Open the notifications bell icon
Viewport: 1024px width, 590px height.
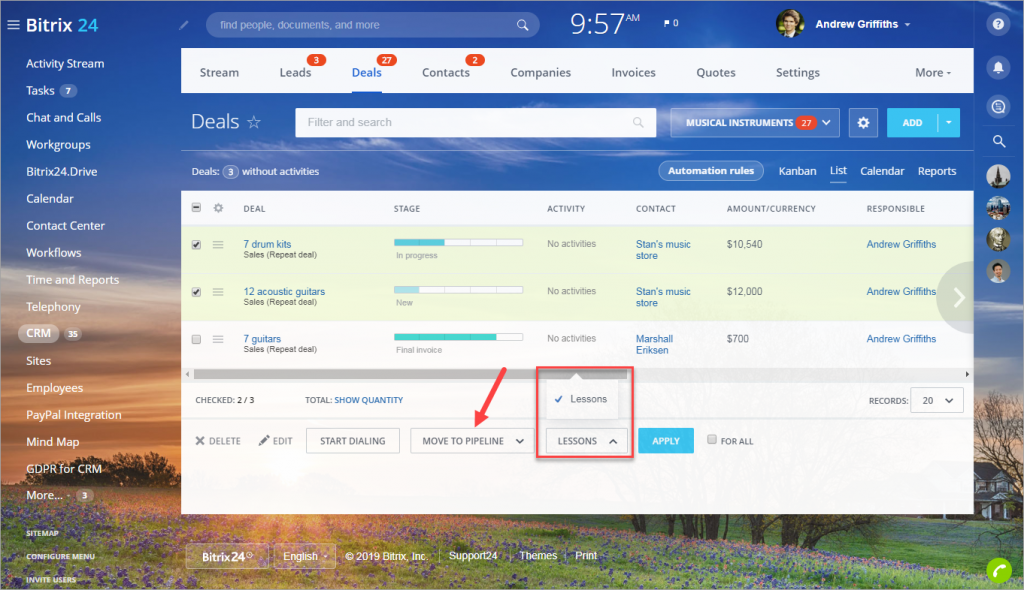998,67
